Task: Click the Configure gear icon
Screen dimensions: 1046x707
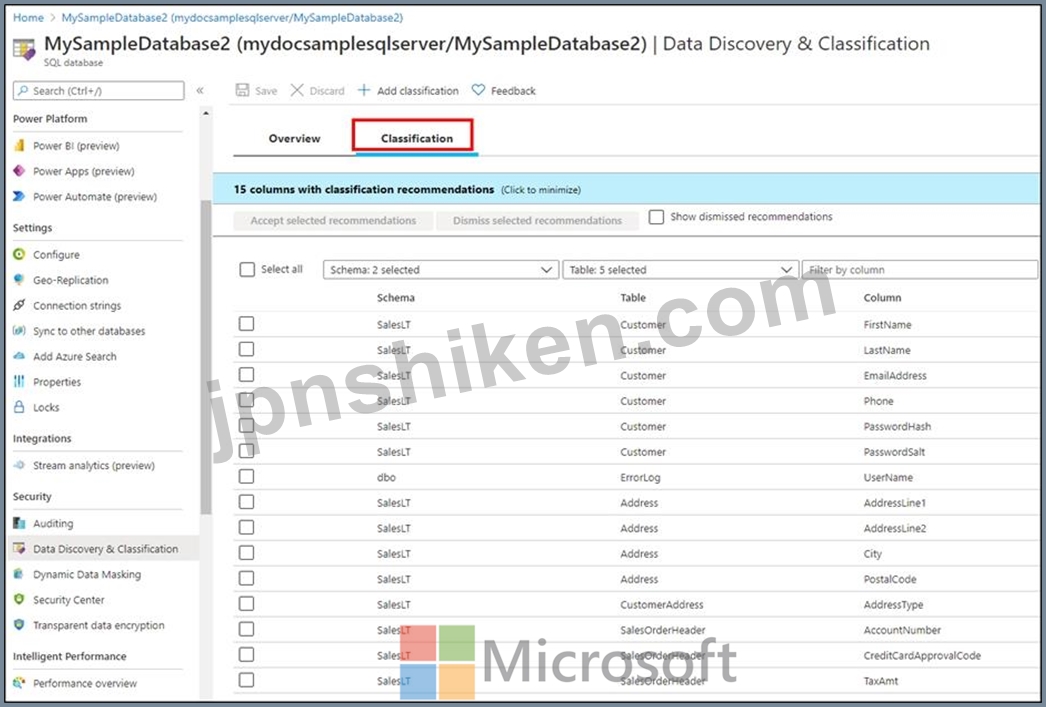Action: (19, 254)
